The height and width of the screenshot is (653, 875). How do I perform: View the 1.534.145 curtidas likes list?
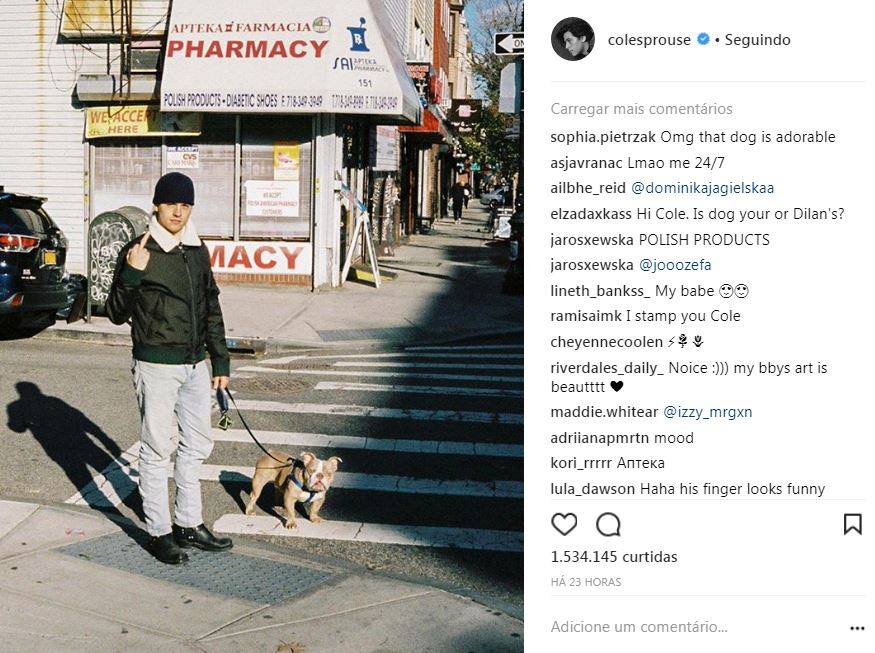[x=614, y=557]
